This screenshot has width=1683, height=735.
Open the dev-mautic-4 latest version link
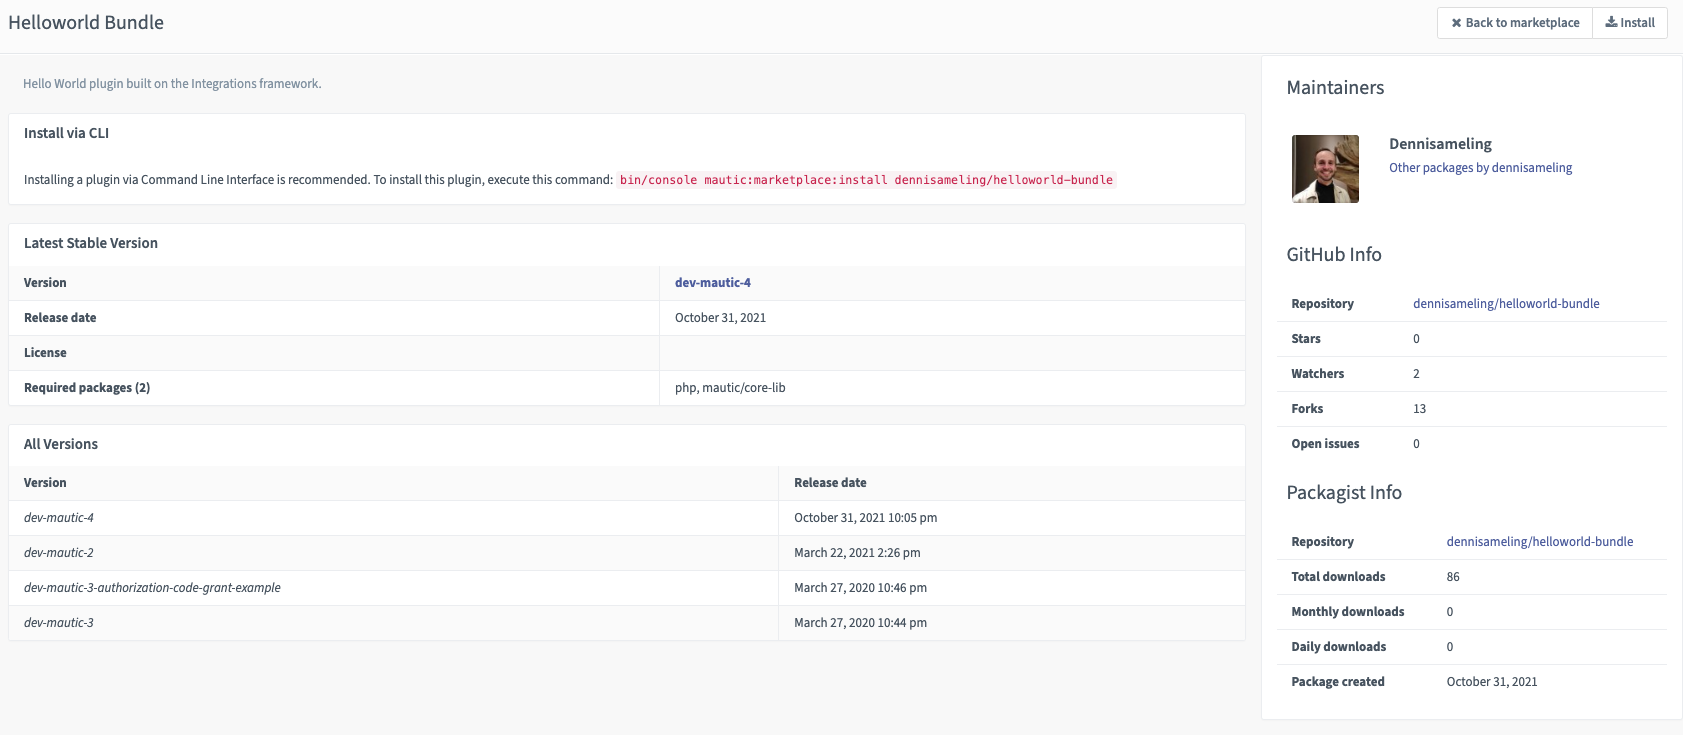coord(712,283)
